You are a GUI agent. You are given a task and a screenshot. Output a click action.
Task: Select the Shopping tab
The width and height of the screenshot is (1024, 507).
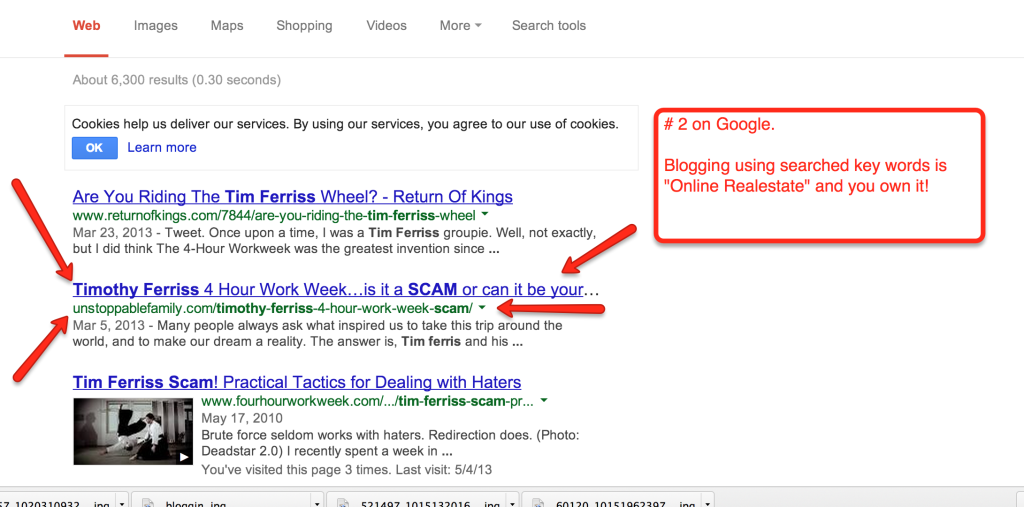click(304, 26)
